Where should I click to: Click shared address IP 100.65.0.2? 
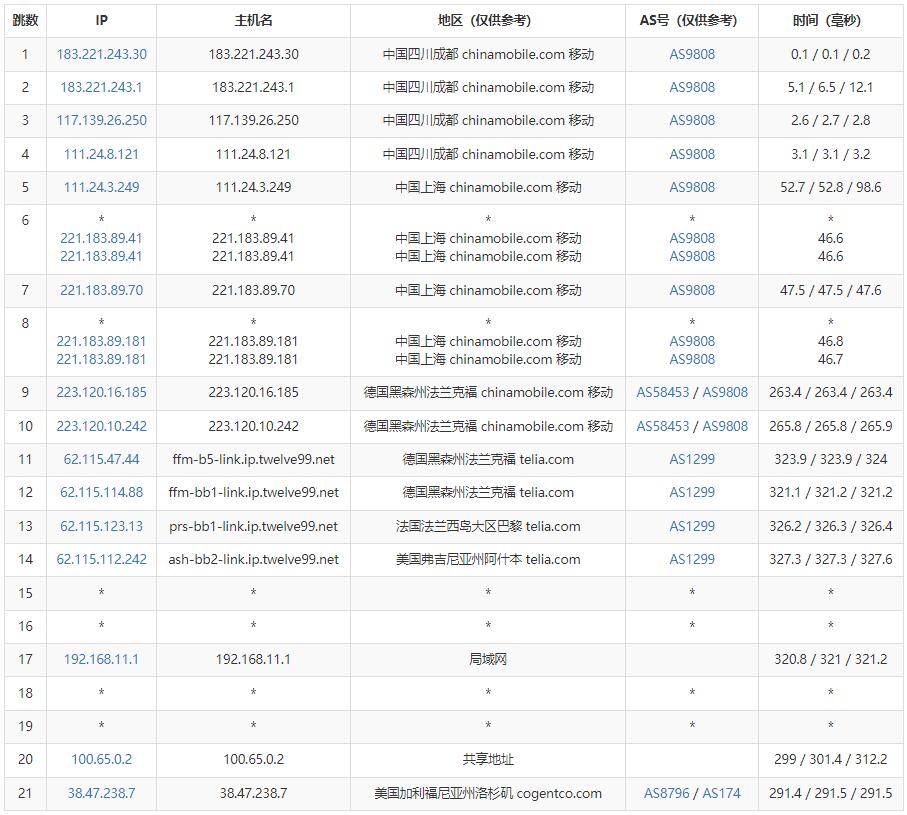pyautogui.click(x=101, y=759)
